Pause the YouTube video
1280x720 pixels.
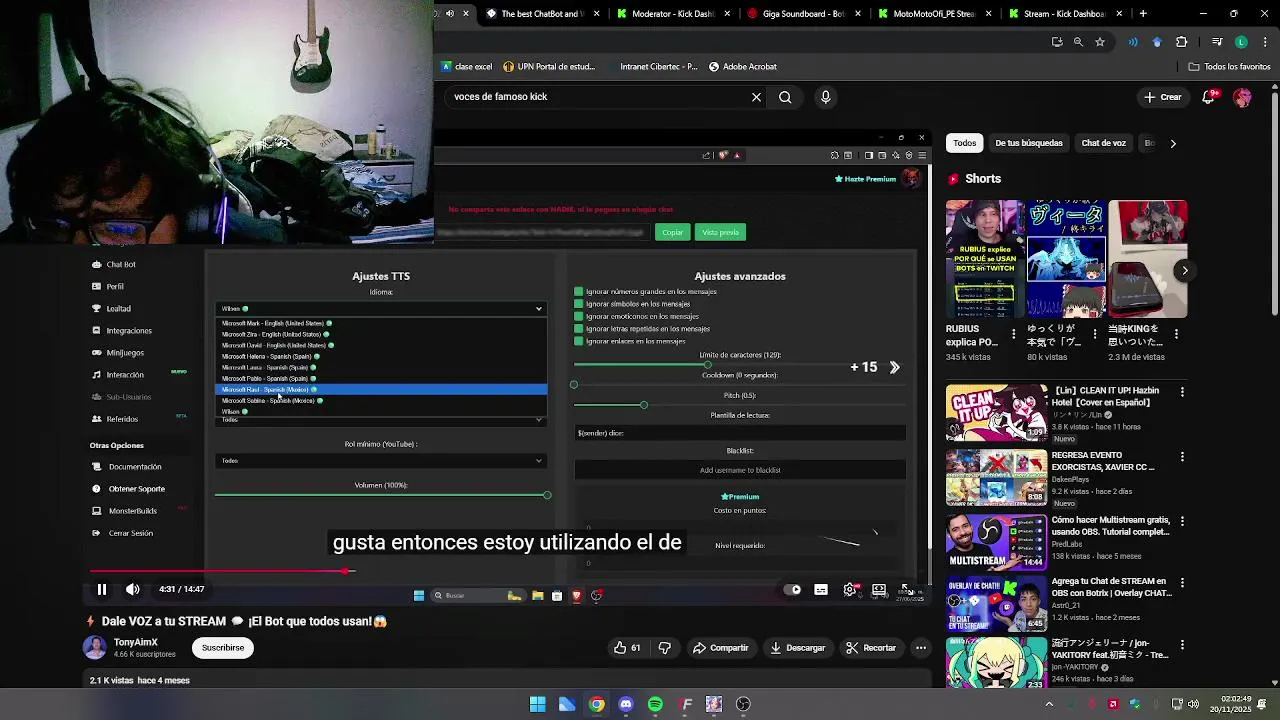[x=101, y=589]
